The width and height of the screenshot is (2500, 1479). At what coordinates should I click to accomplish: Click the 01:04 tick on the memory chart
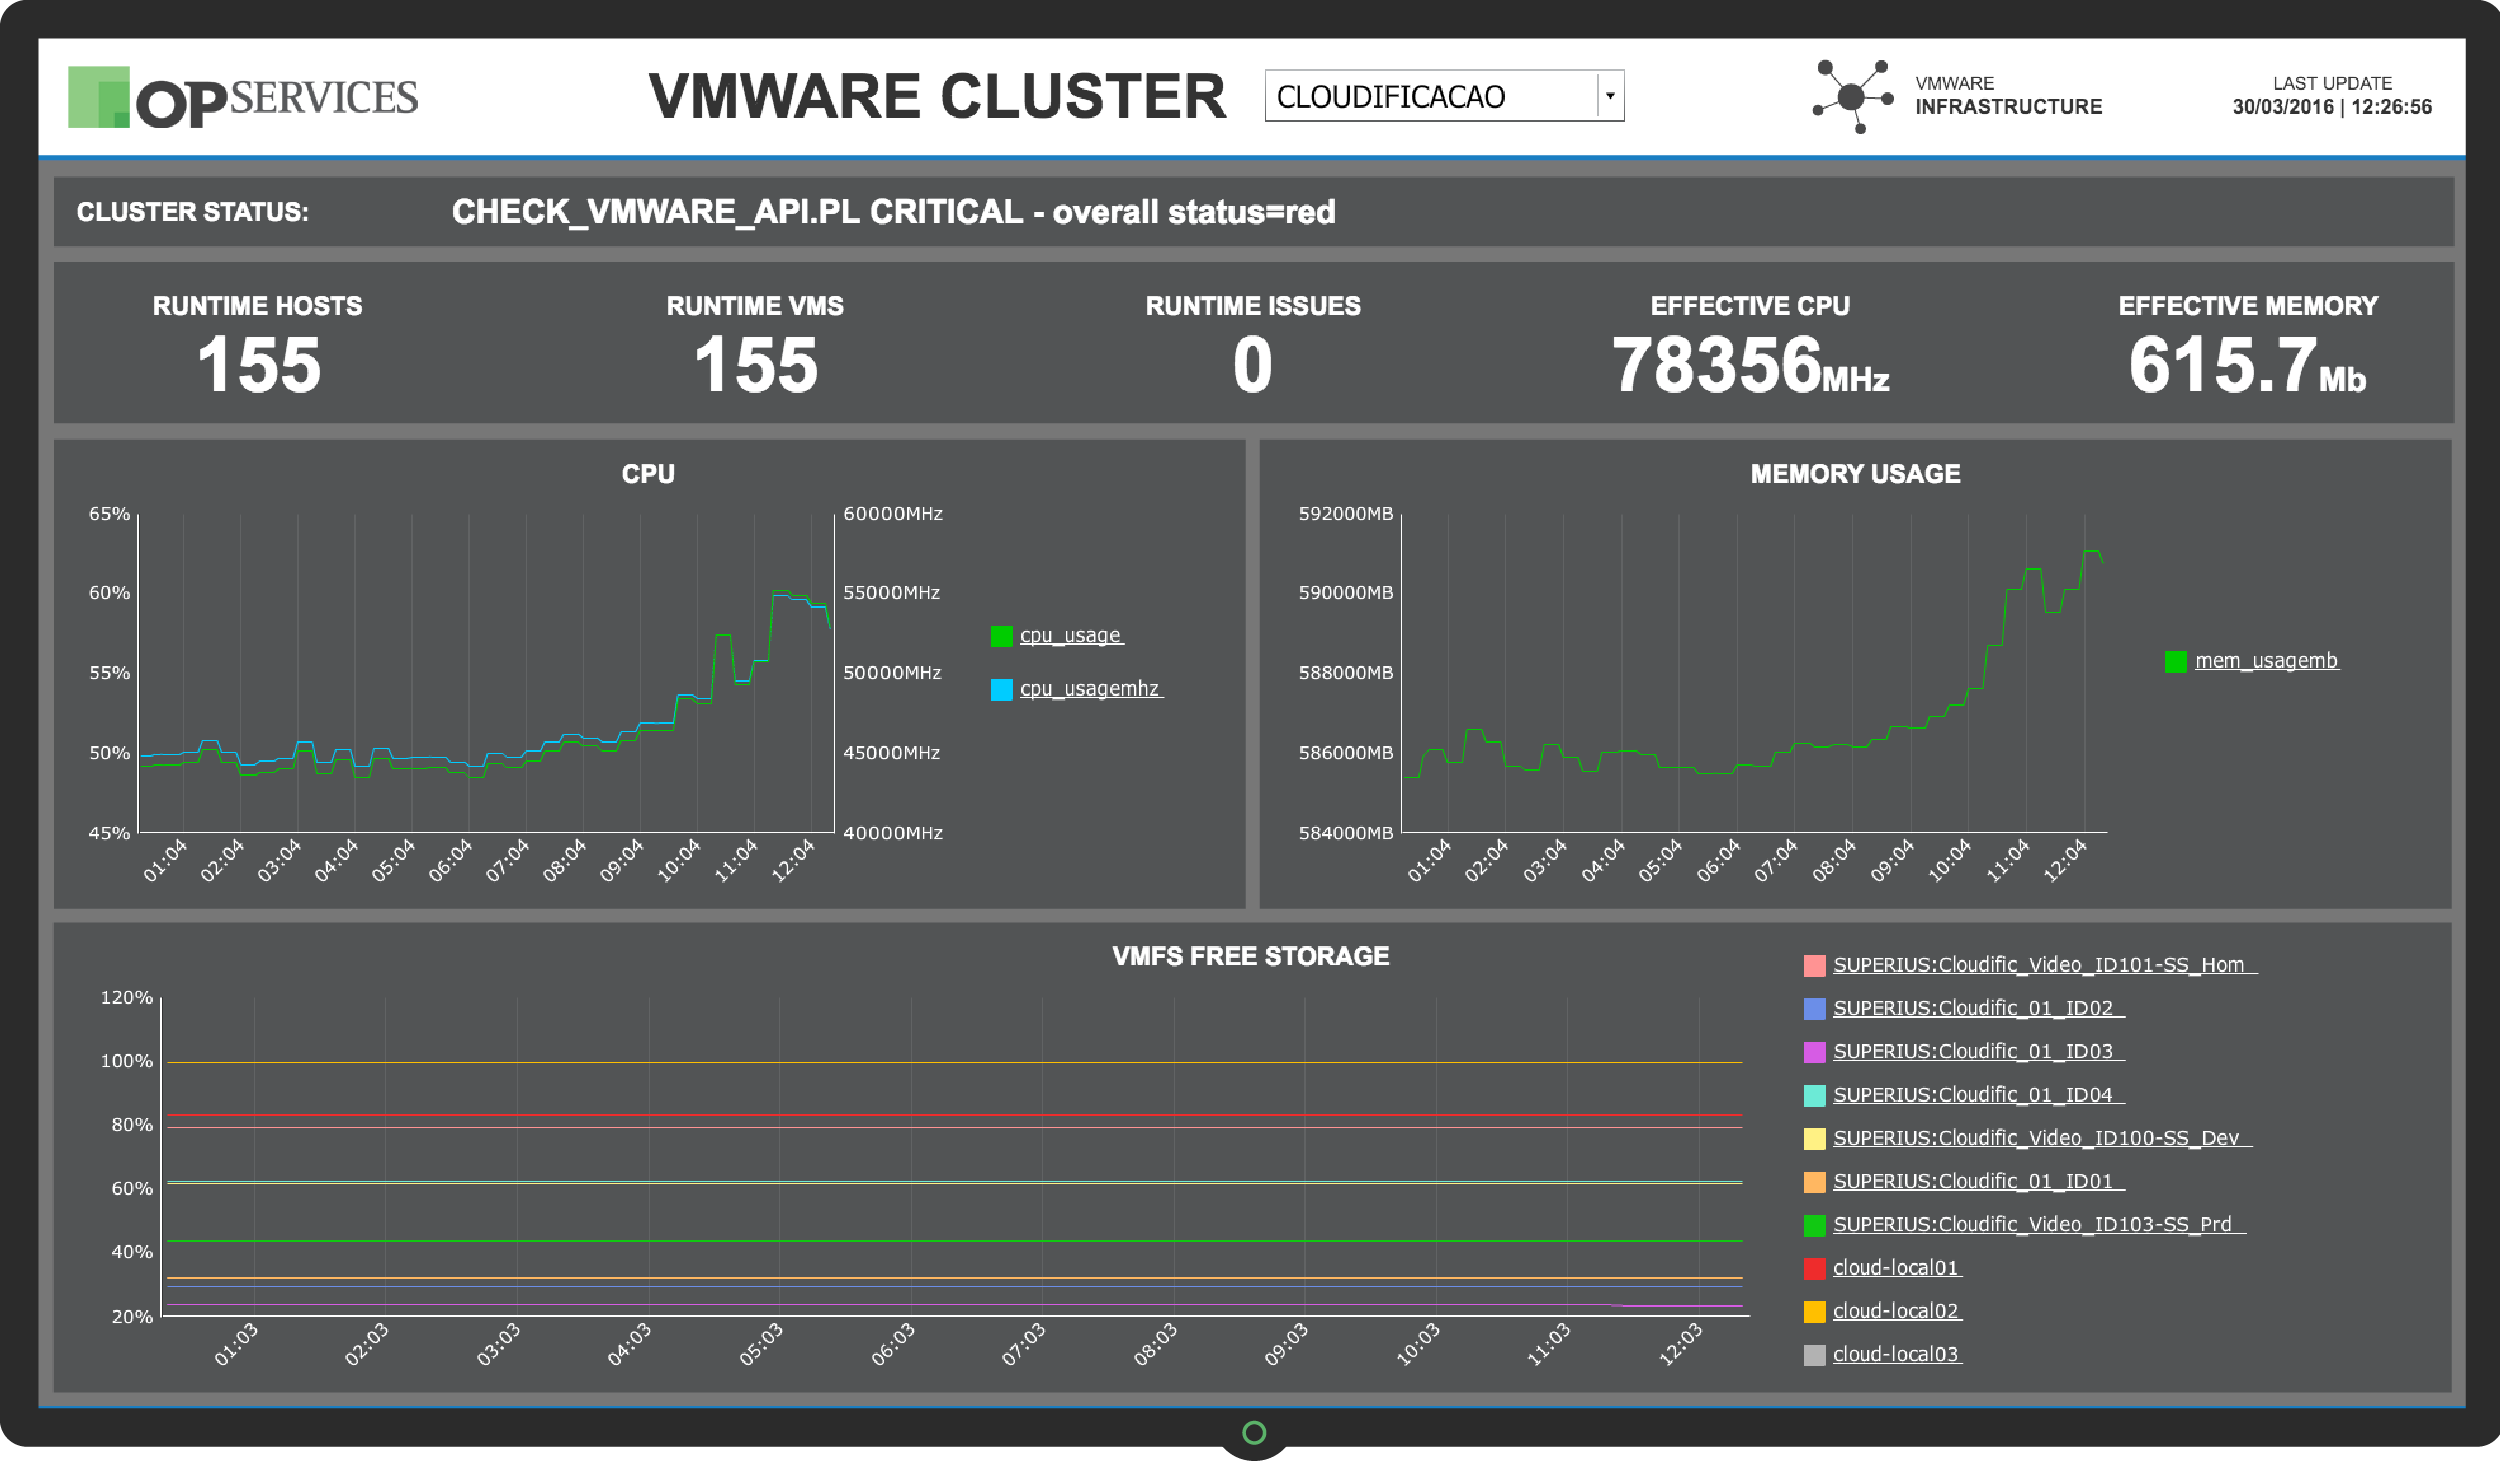point(1428,861)
